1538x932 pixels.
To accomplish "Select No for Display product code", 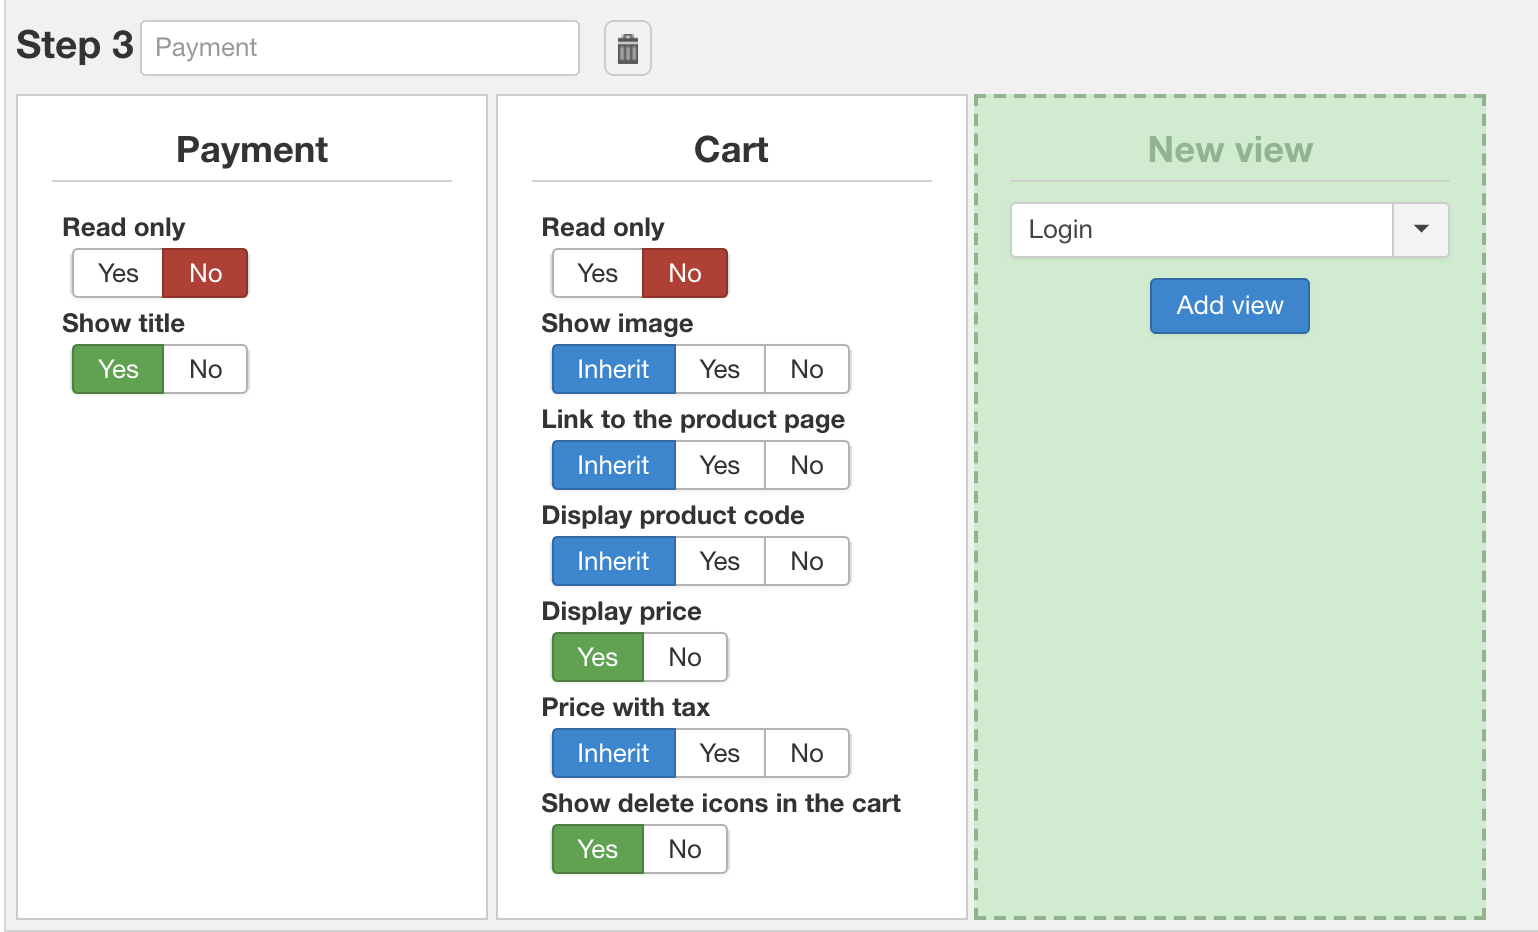I will (806, 561).
